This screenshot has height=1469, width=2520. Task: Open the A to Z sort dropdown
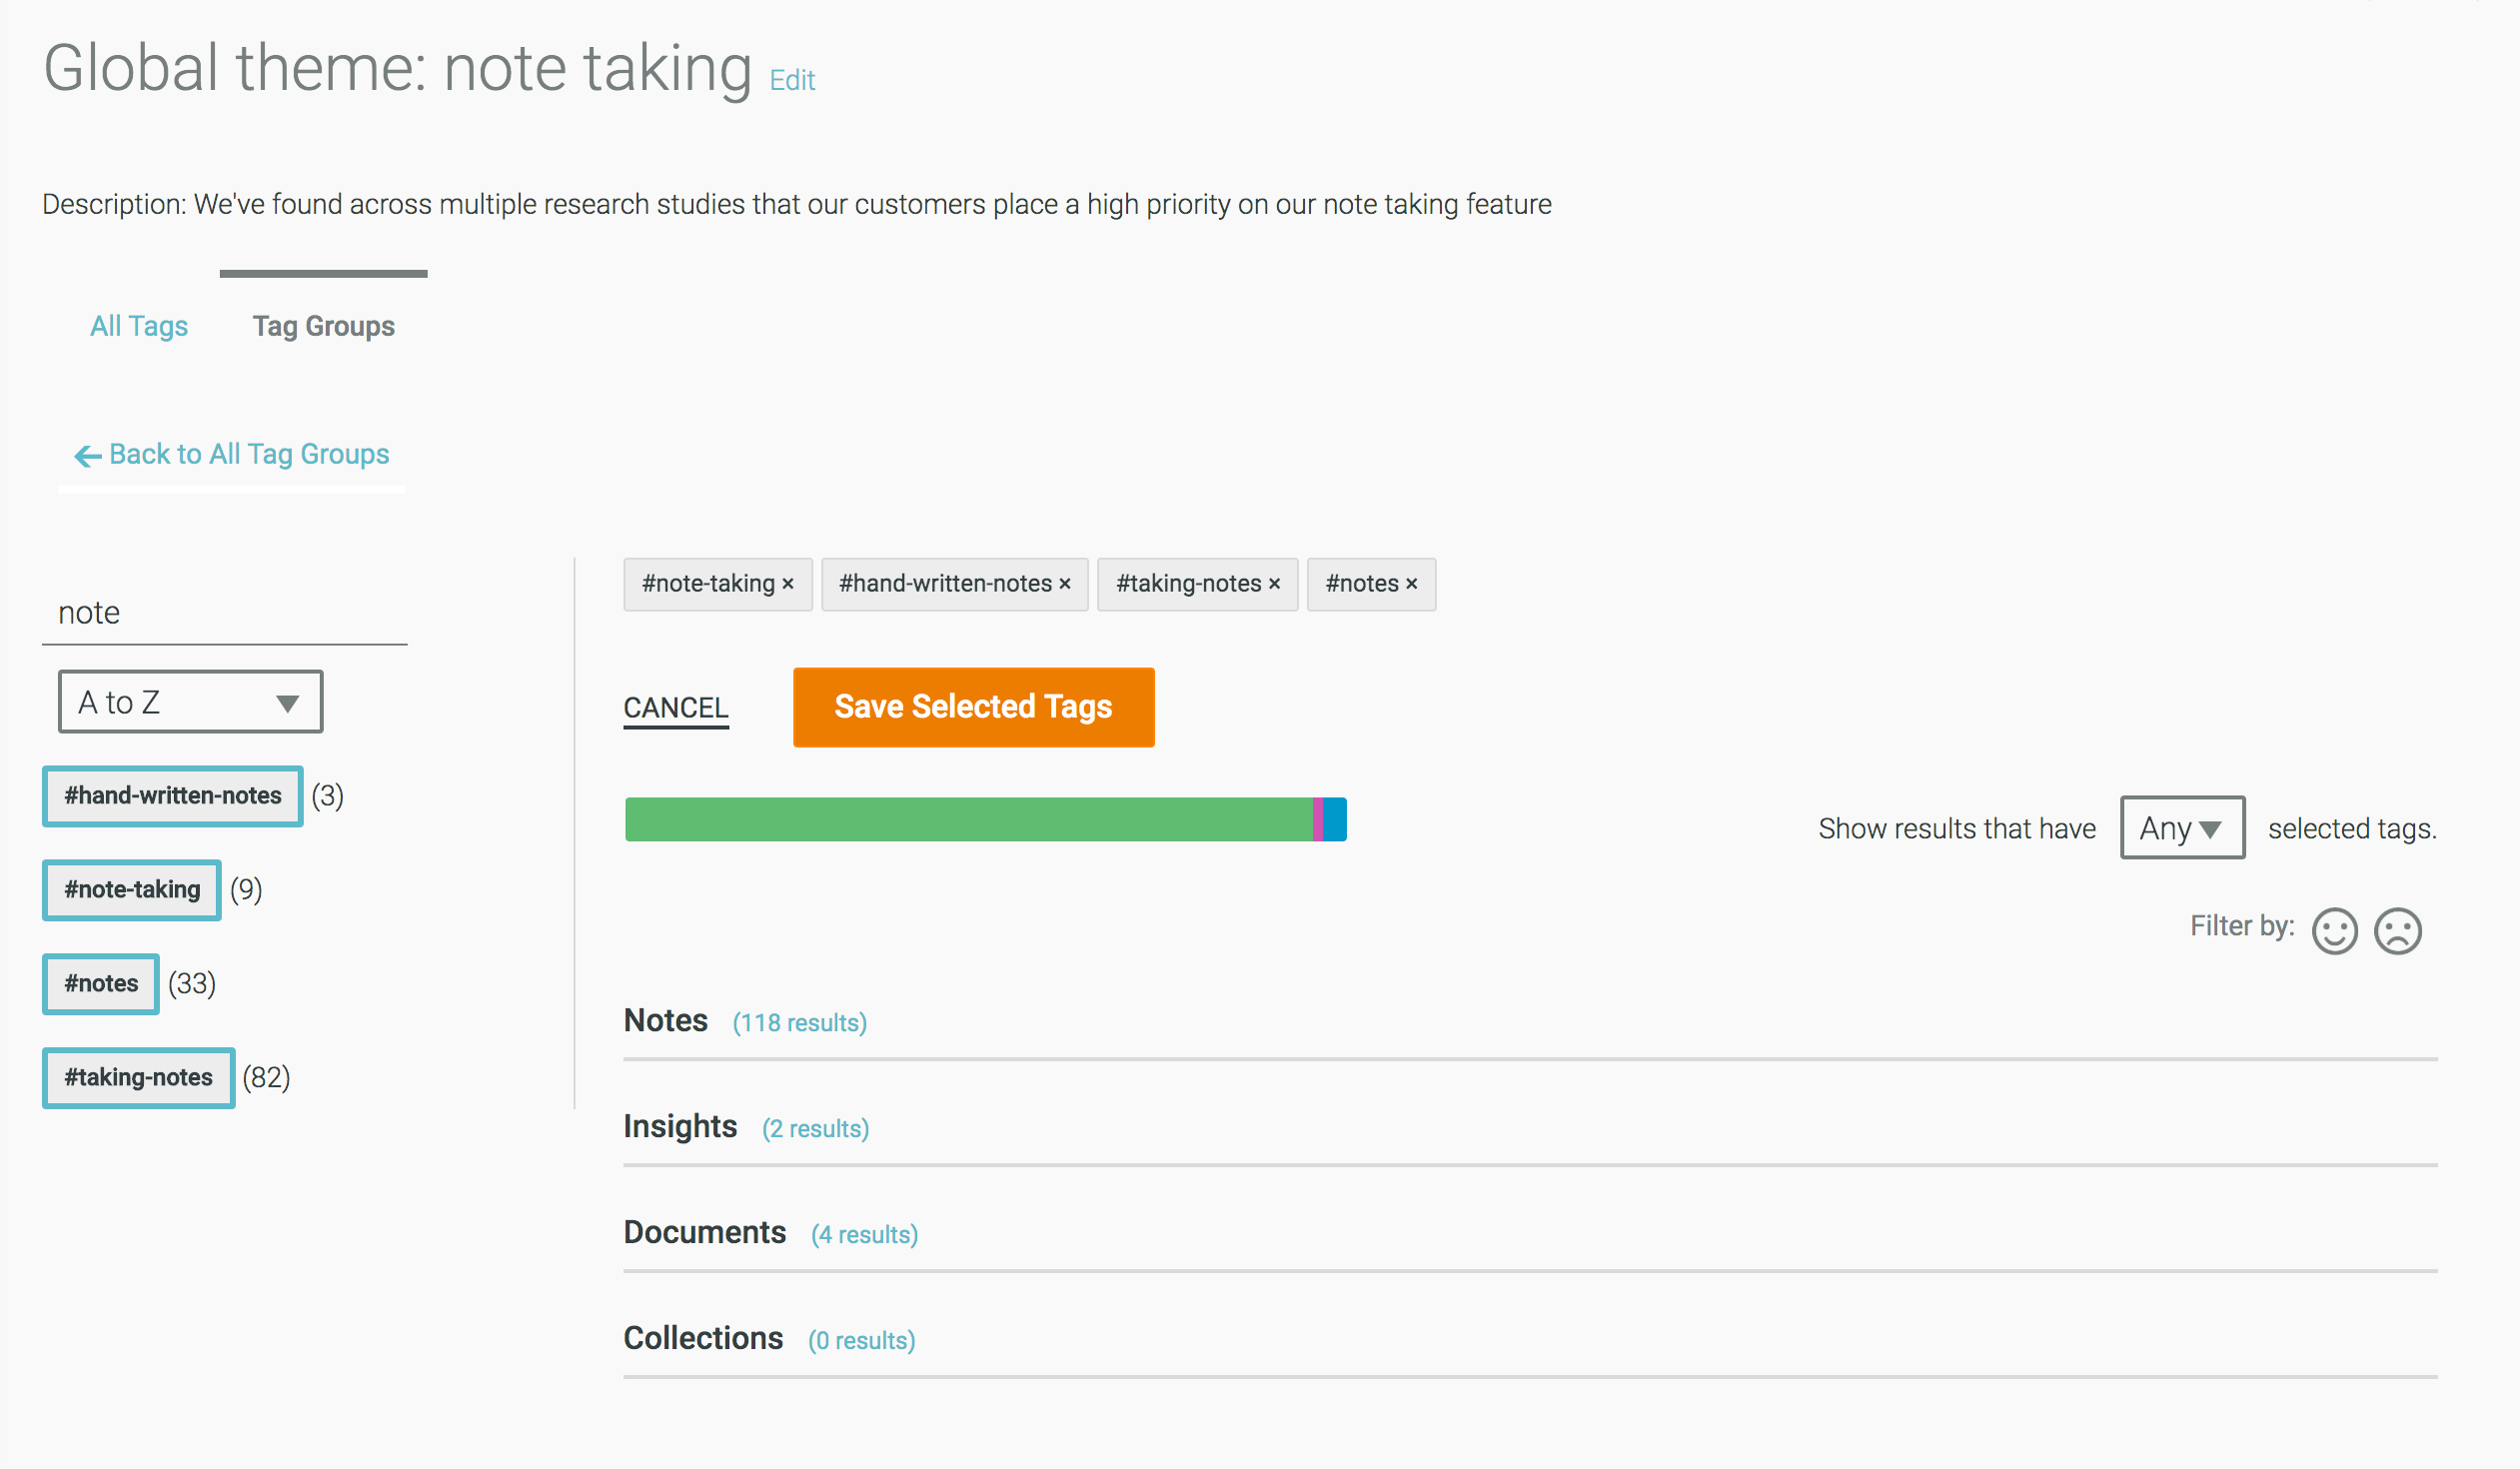tap(190, 702)
